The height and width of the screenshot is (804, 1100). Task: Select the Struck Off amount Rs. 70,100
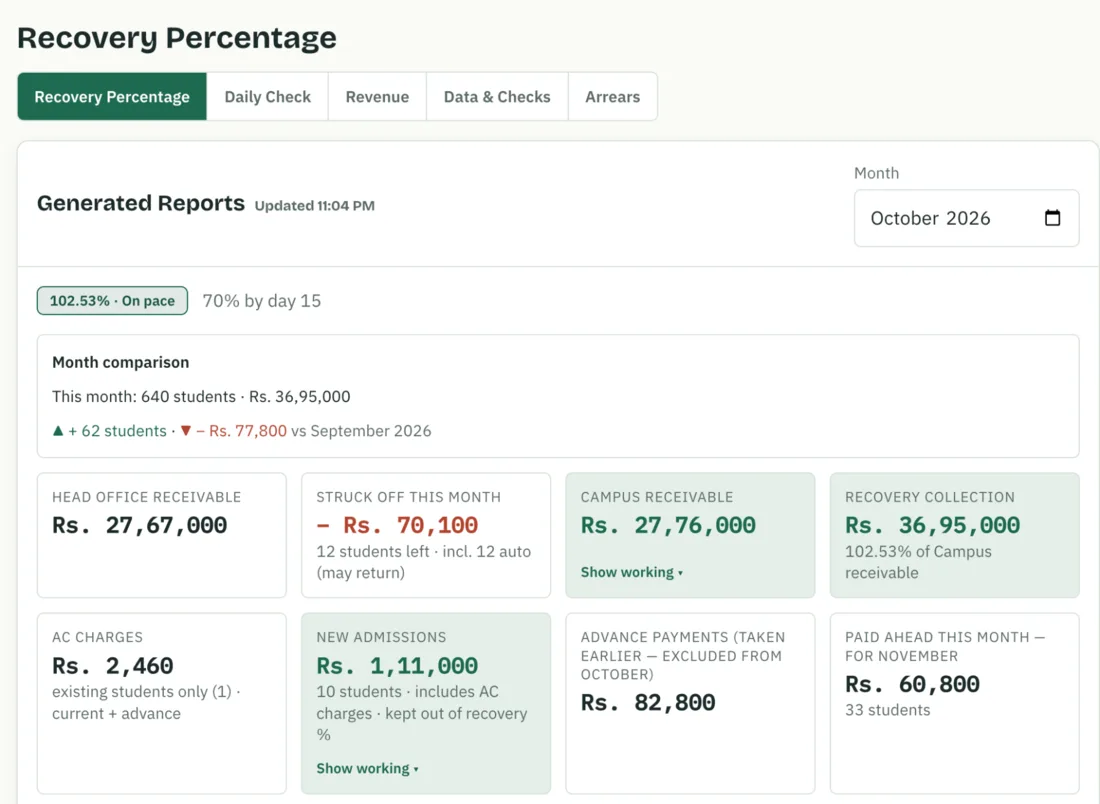tap(397, 525)
